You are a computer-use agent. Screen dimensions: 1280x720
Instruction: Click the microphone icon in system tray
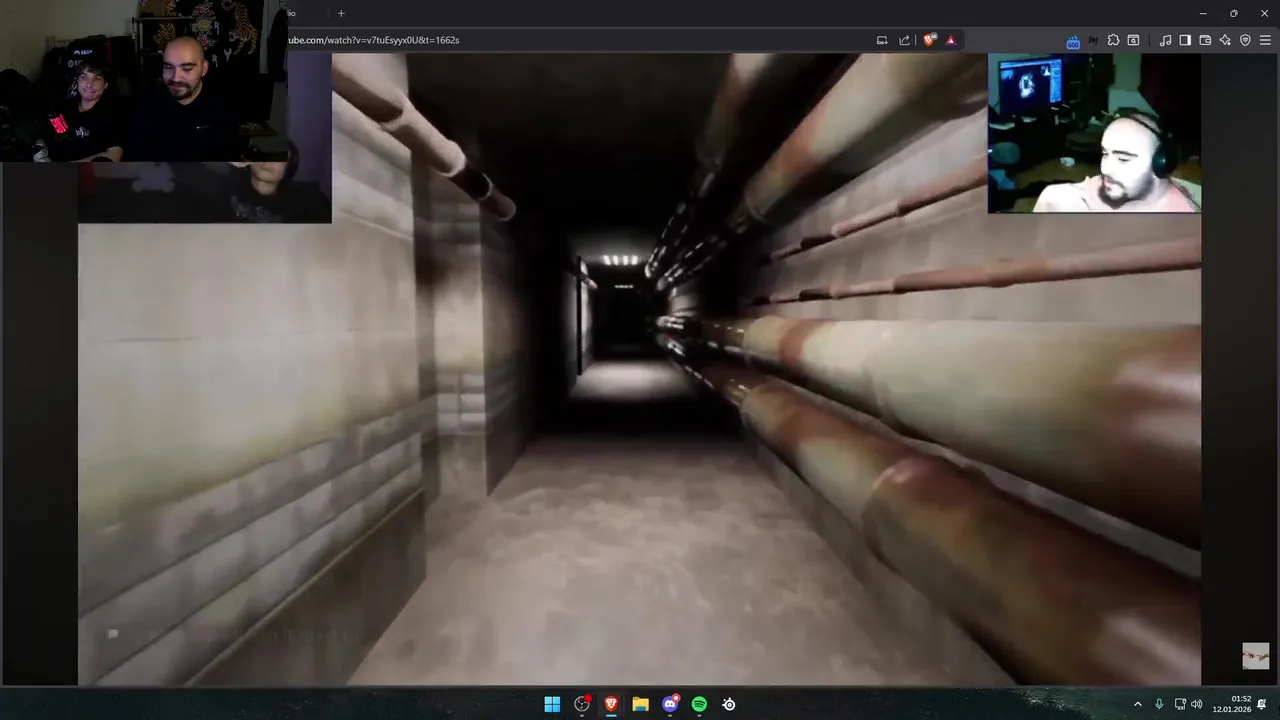point(1159,704)
